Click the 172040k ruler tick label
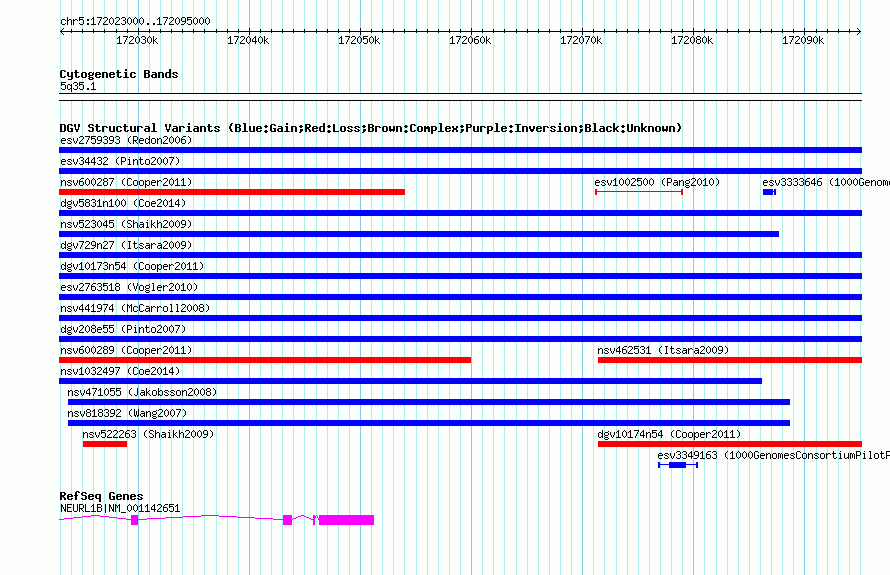 (x=248, y=40)
